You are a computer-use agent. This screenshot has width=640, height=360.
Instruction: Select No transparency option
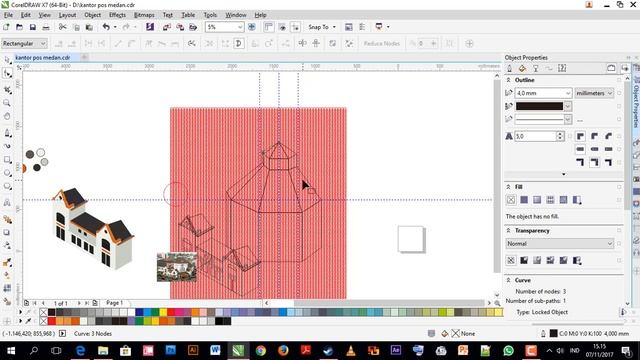511,260
